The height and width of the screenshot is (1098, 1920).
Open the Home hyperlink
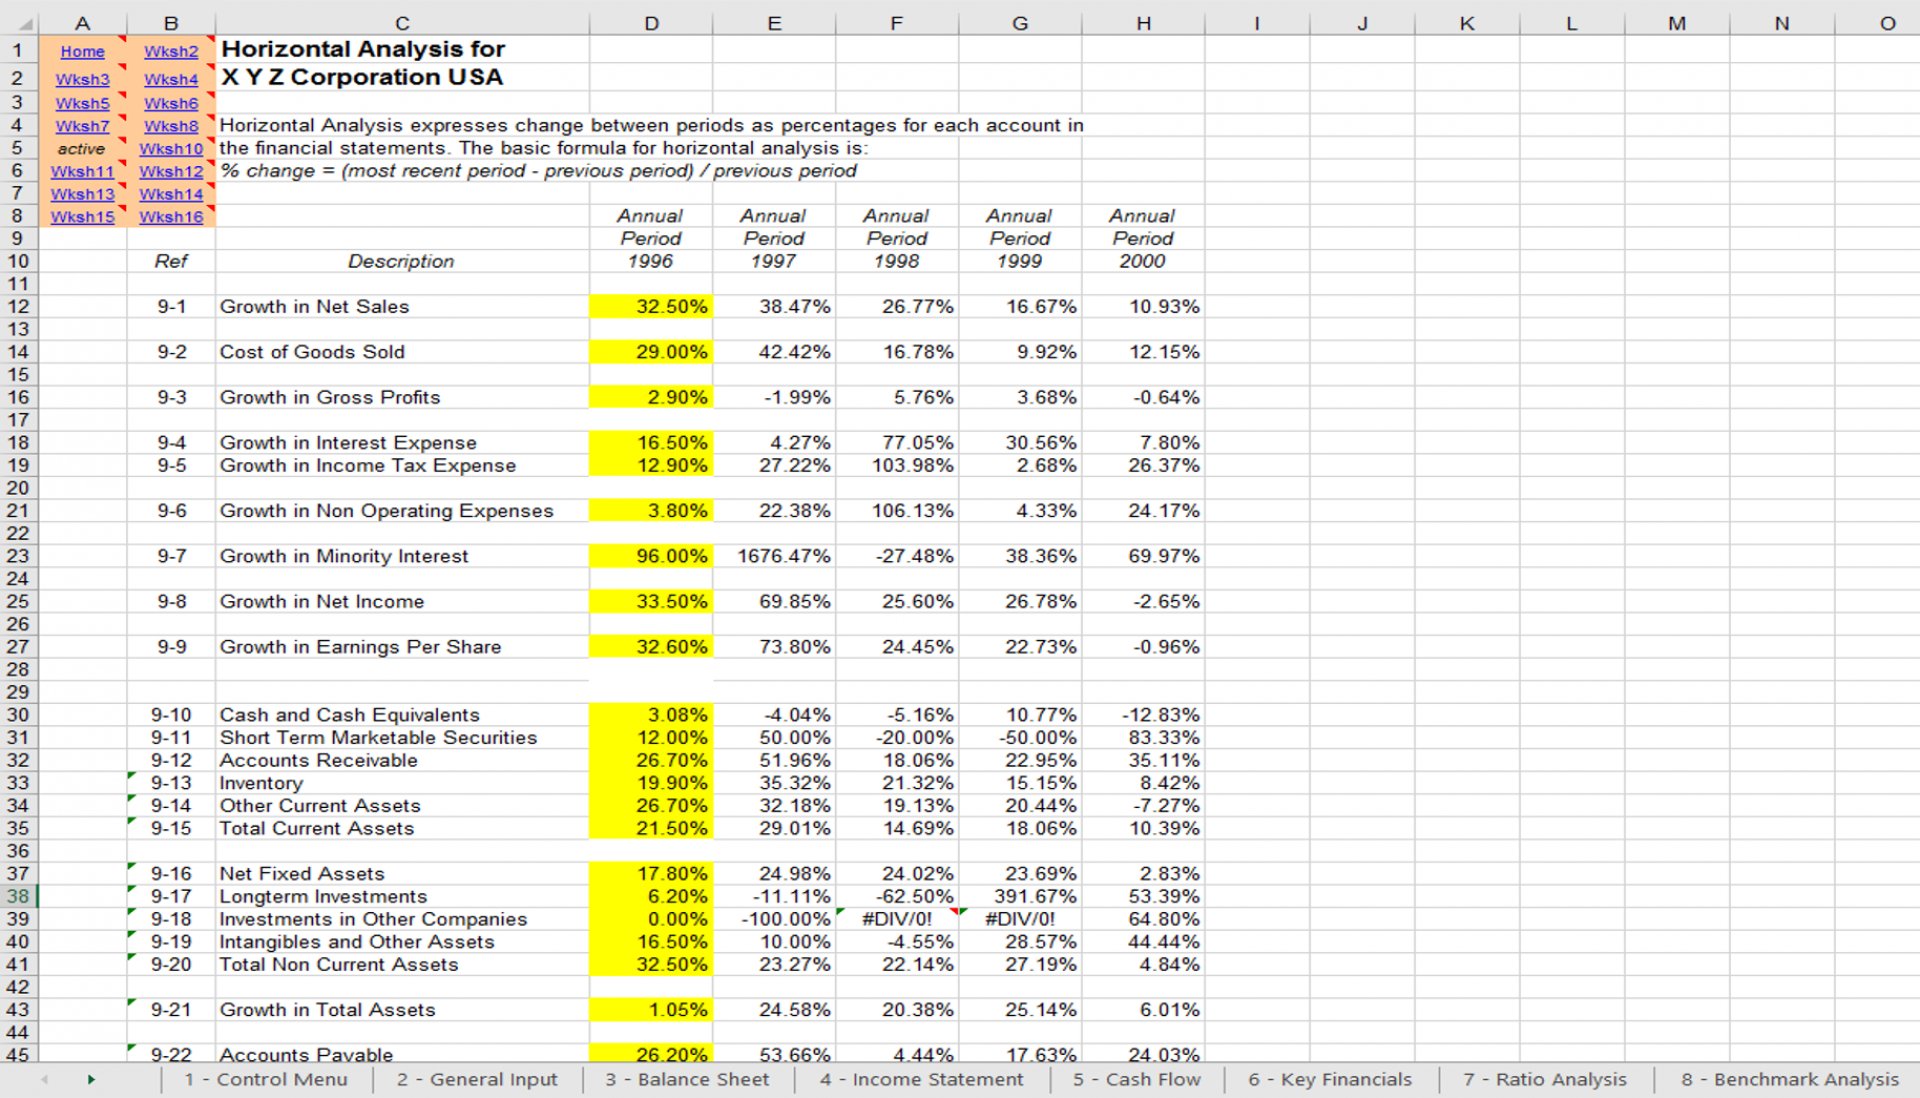click(82, 51)
